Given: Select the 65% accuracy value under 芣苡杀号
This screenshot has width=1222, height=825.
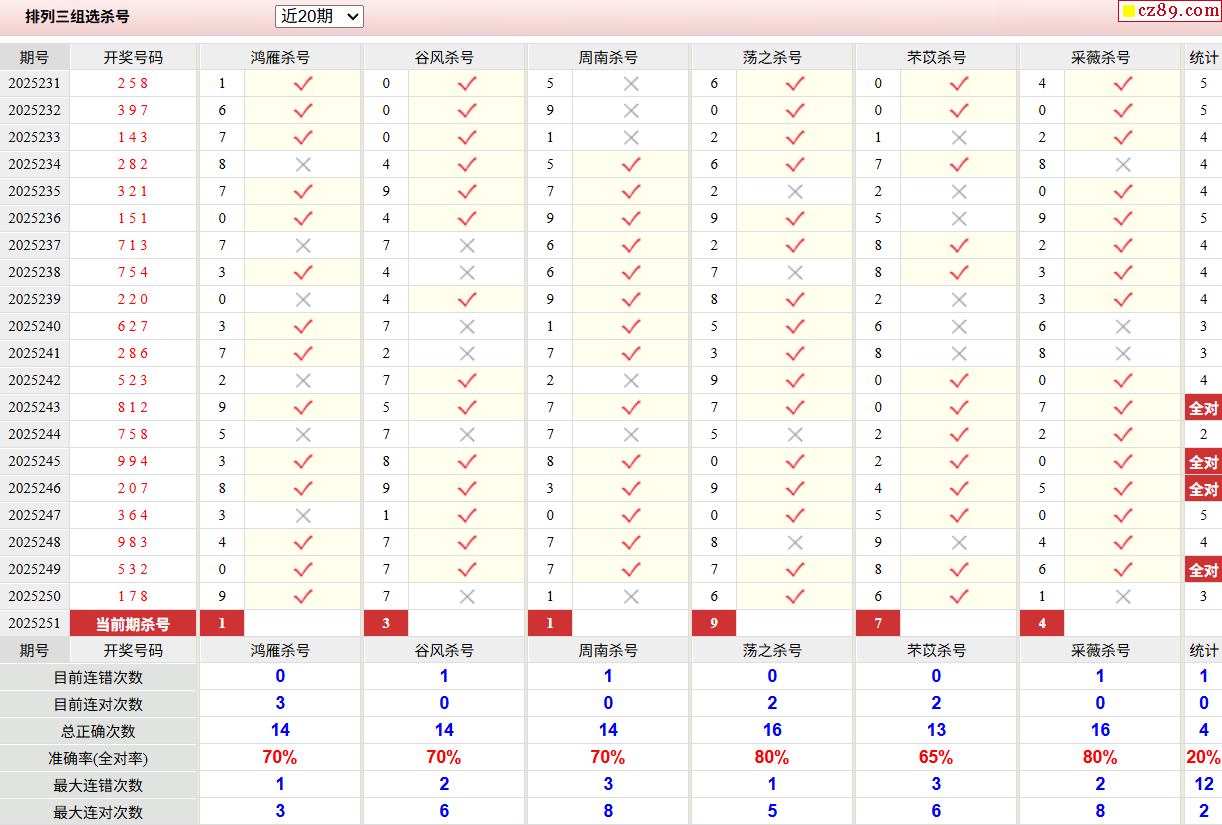Looking at the screenshot, I should click(x=936, y=757).
